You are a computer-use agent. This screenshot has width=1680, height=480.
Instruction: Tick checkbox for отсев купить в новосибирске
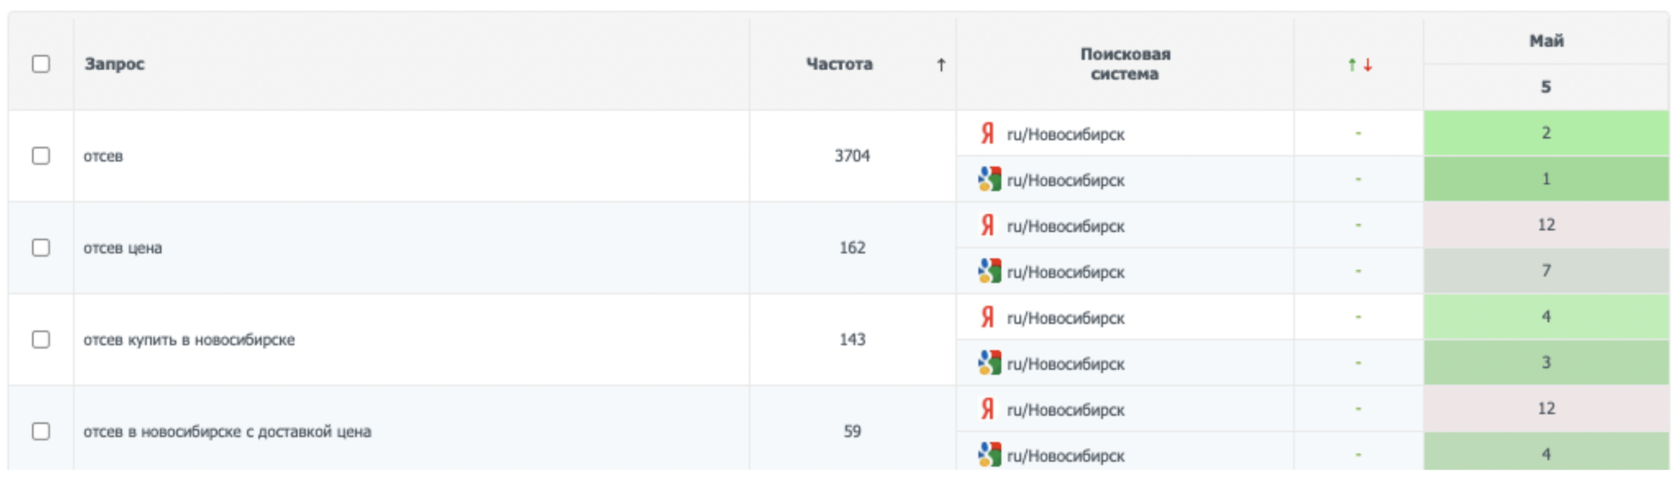(41, 340)
